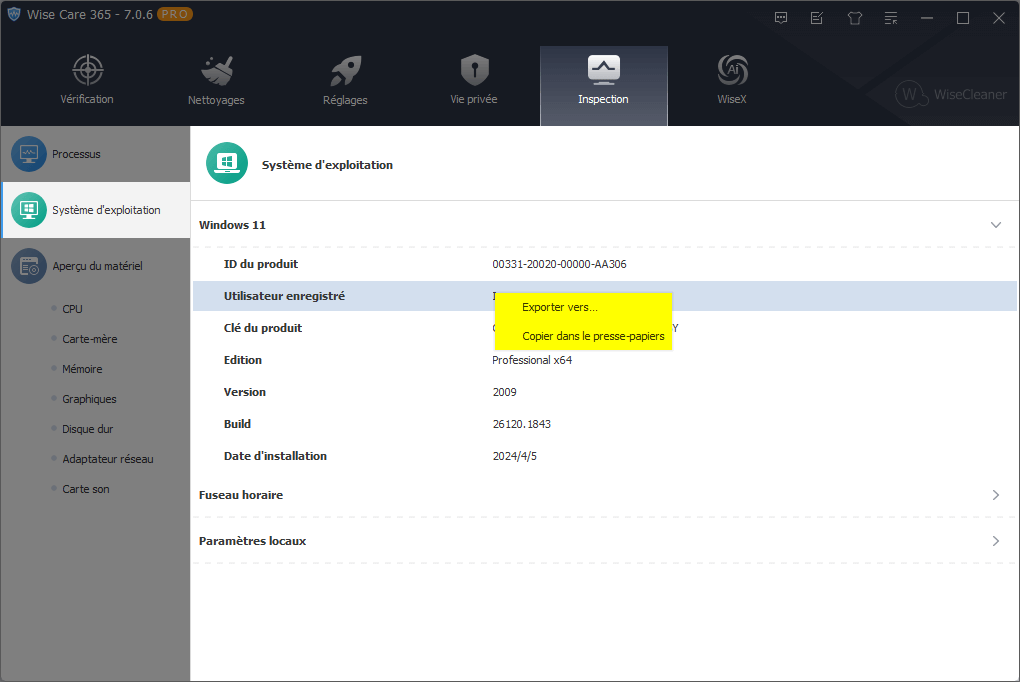Choose Copier dans le presse-papiers
Viewport: 1020px width, 682px height.
(584, 336)
